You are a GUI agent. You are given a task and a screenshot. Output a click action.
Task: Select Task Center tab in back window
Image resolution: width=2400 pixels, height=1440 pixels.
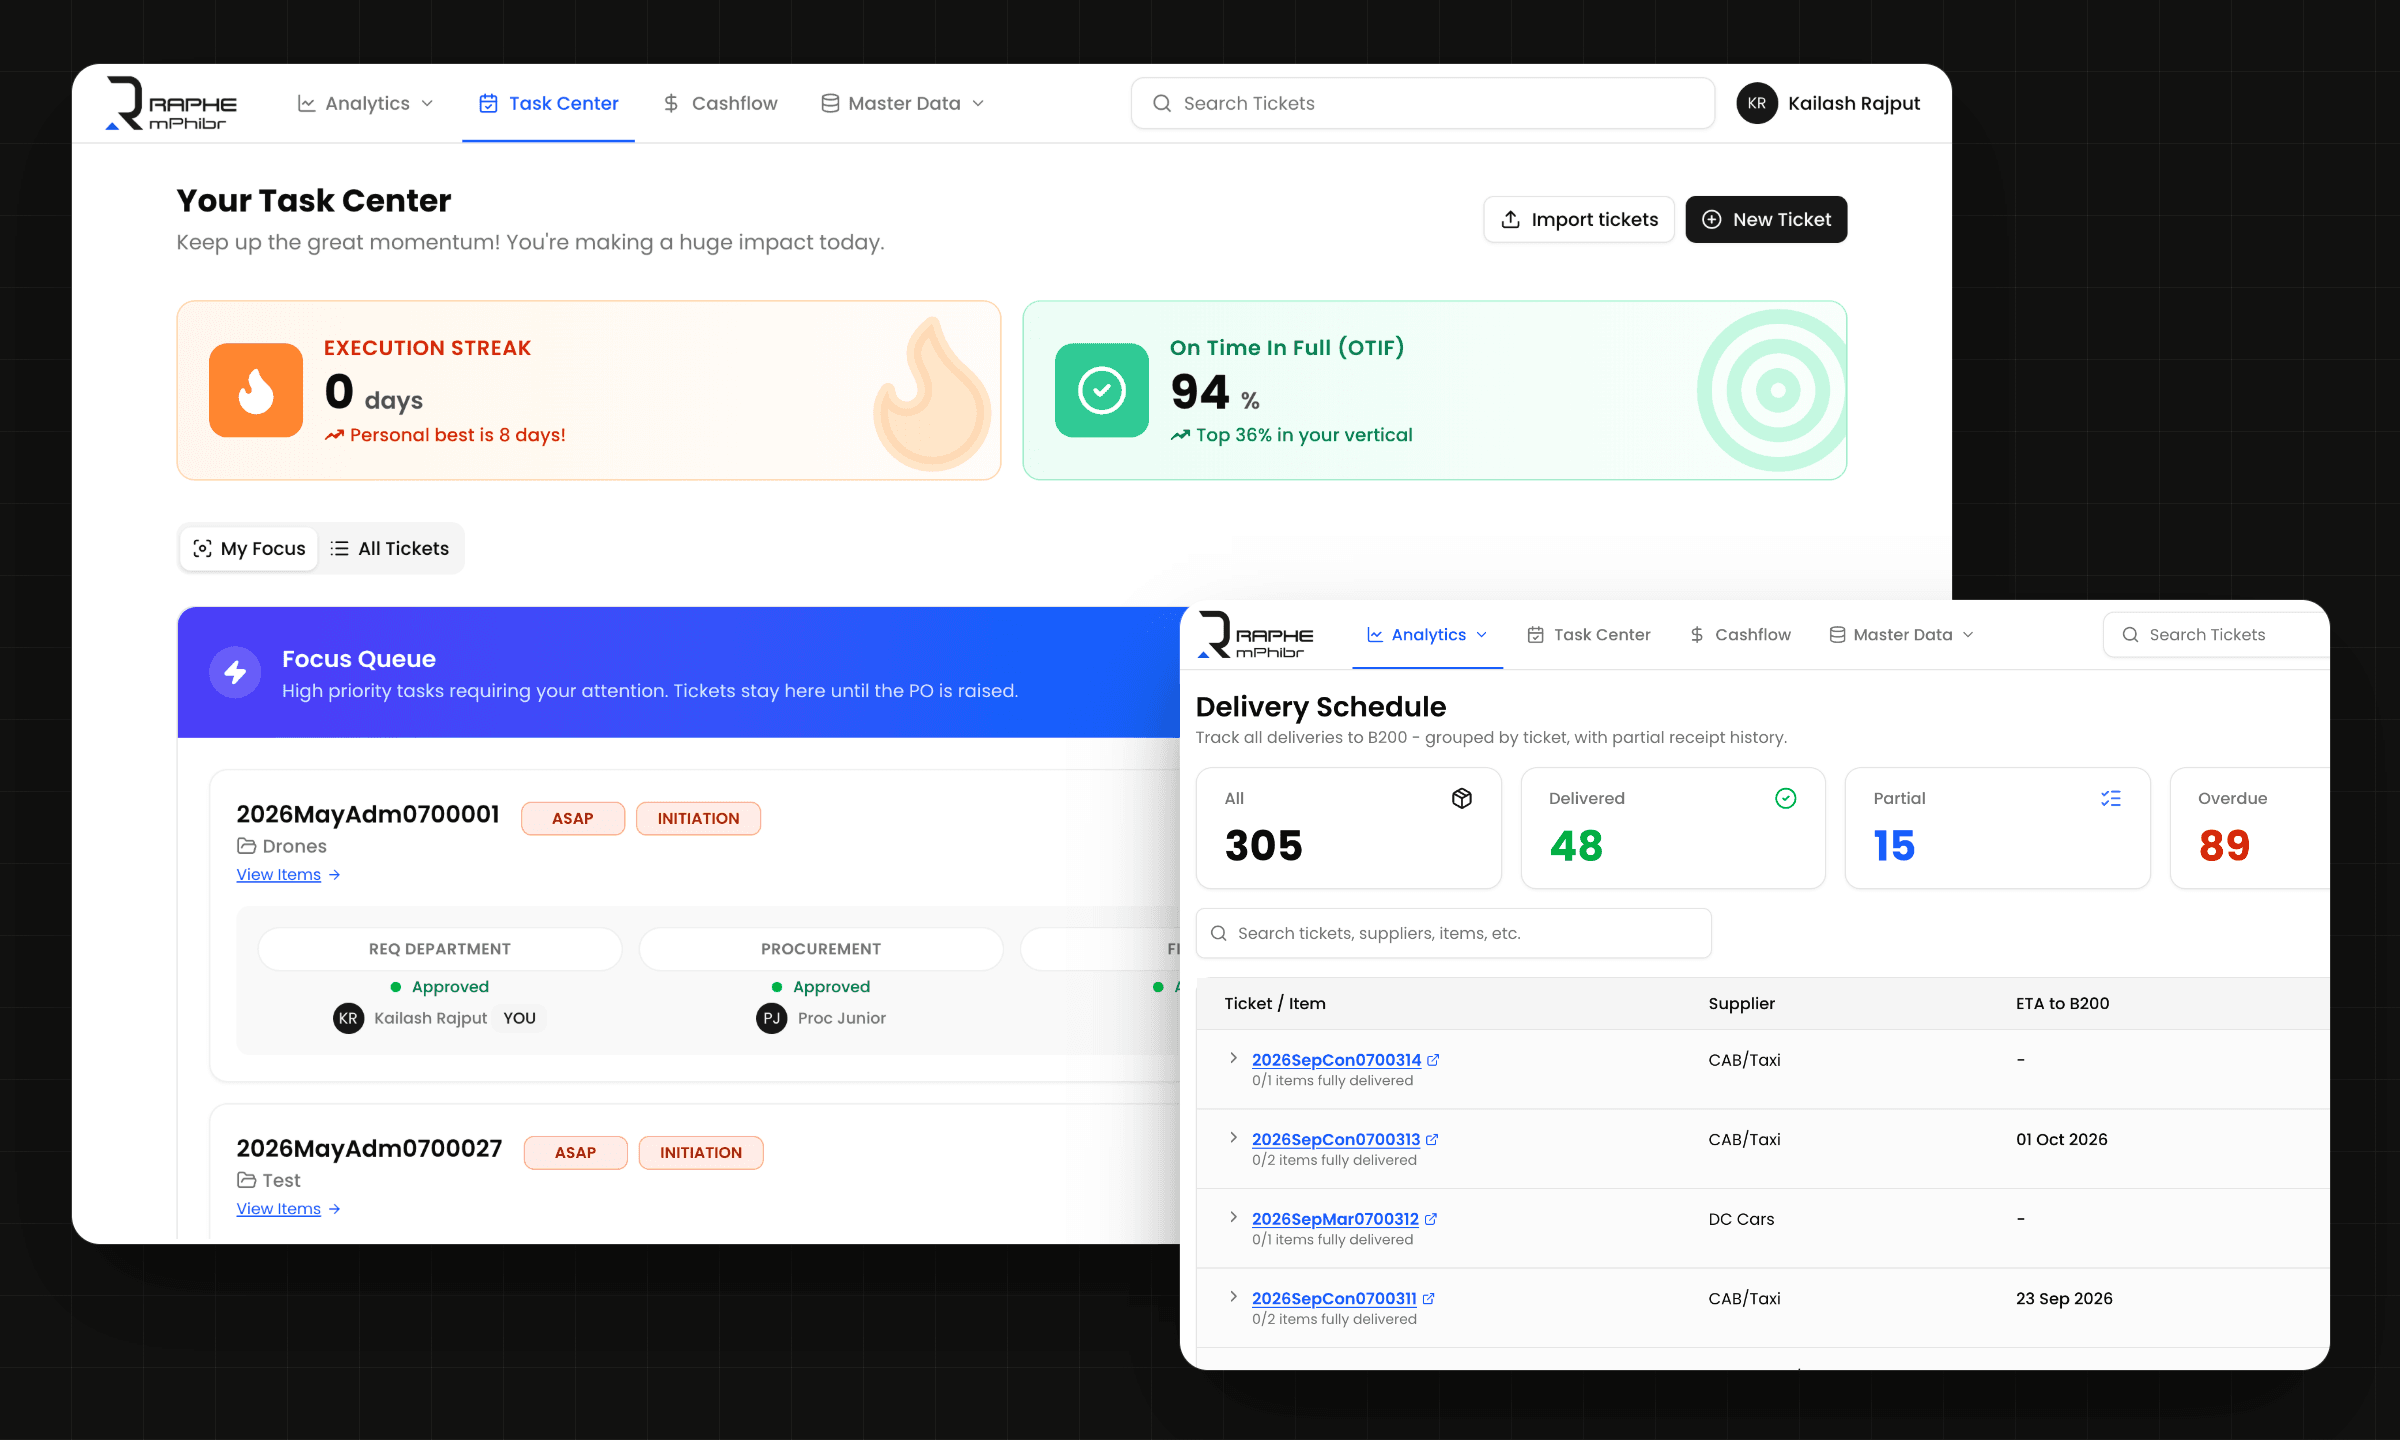(549, 104)
